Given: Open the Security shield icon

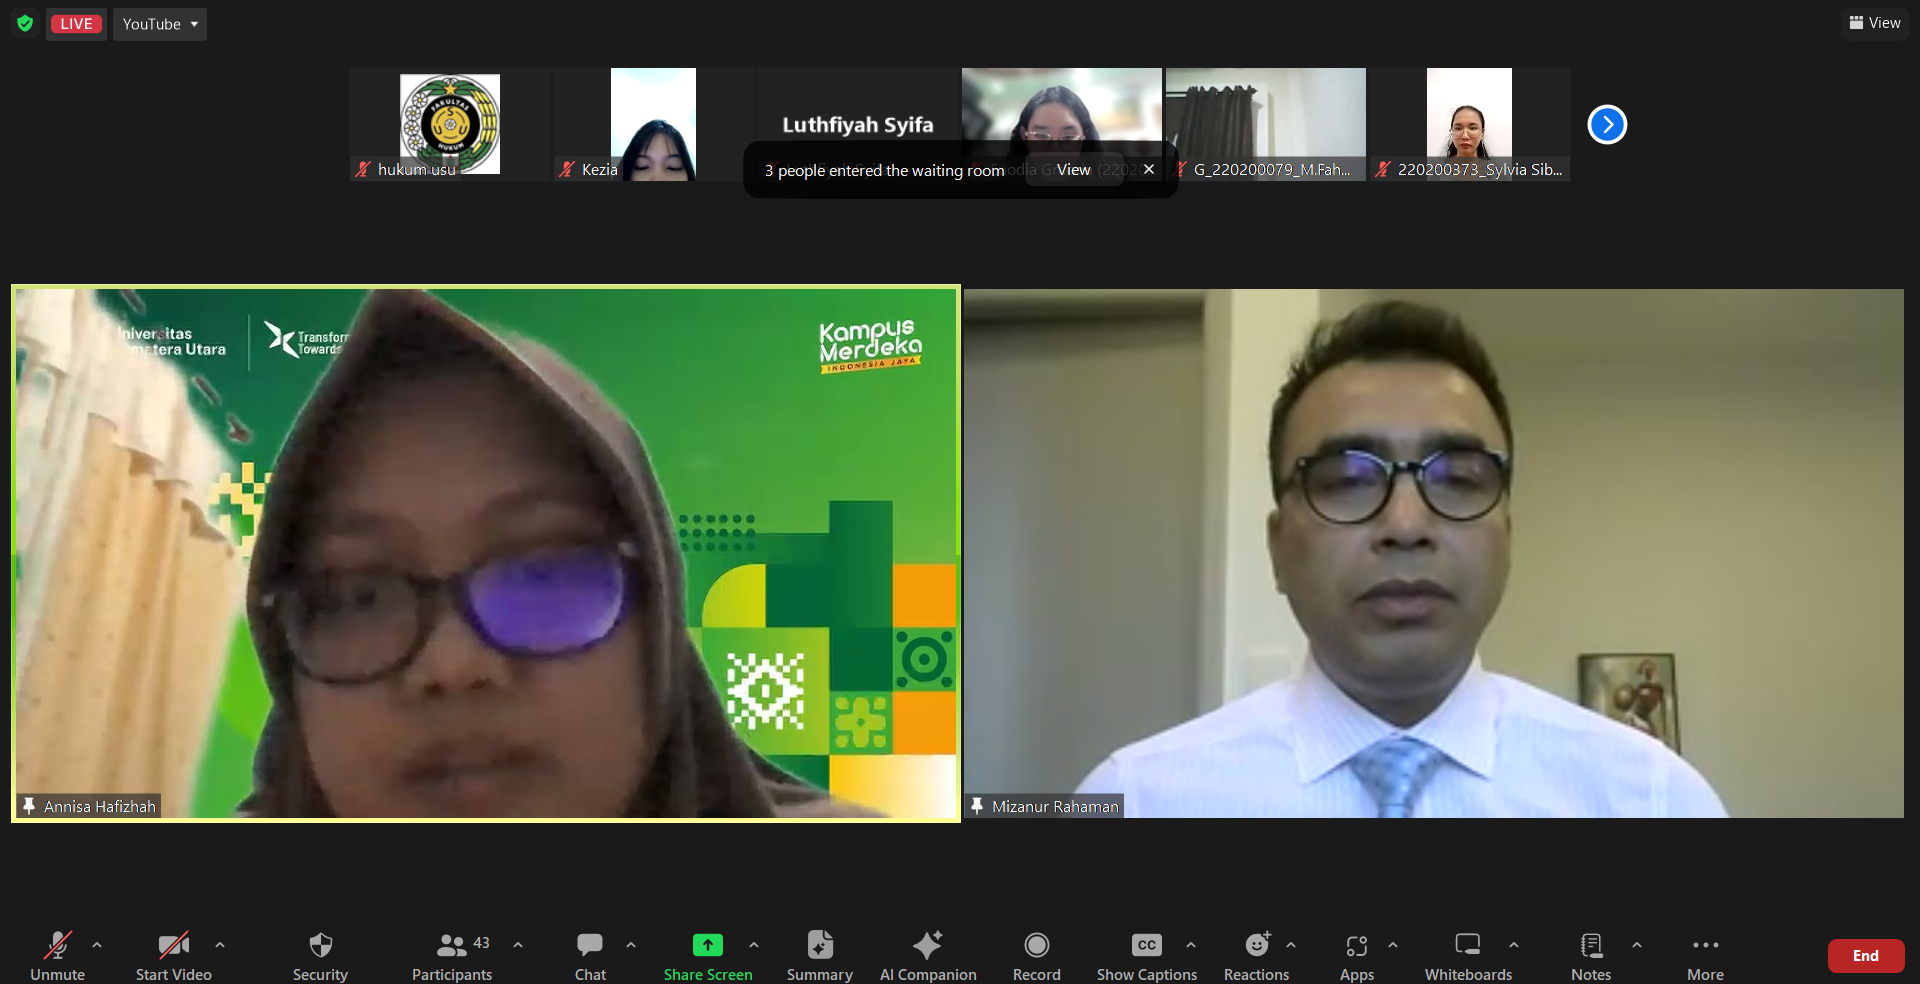Looking at the screenshot, I should pyautogui.click(x=320, y=945).
